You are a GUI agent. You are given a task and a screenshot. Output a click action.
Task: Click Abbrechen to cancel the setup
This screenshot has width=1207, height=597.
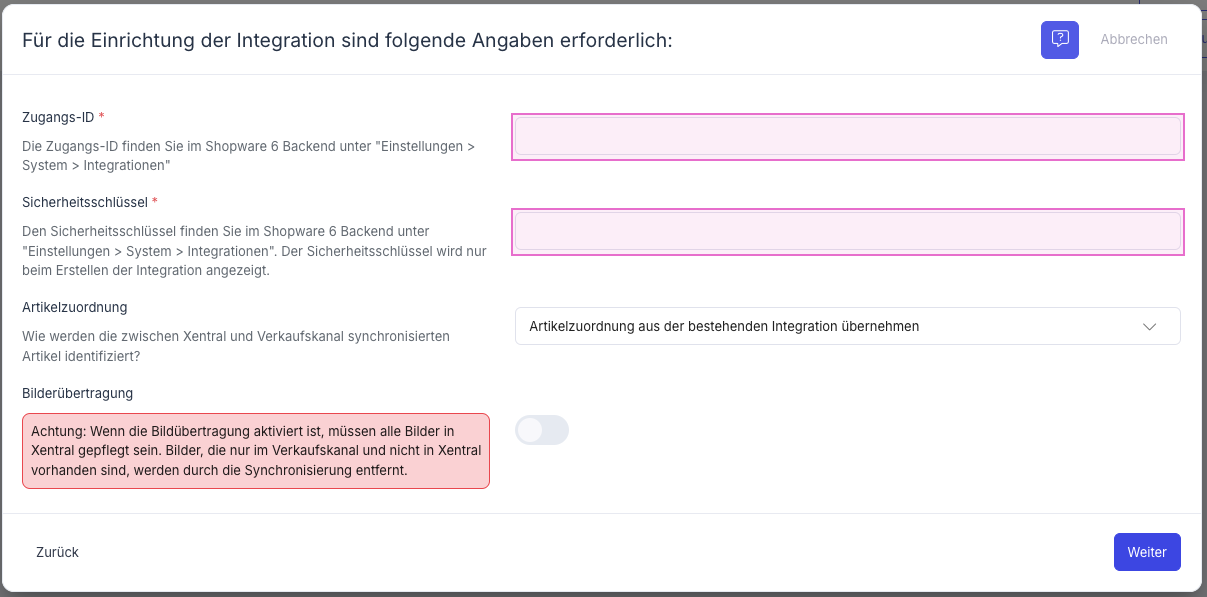(1133, 40)
